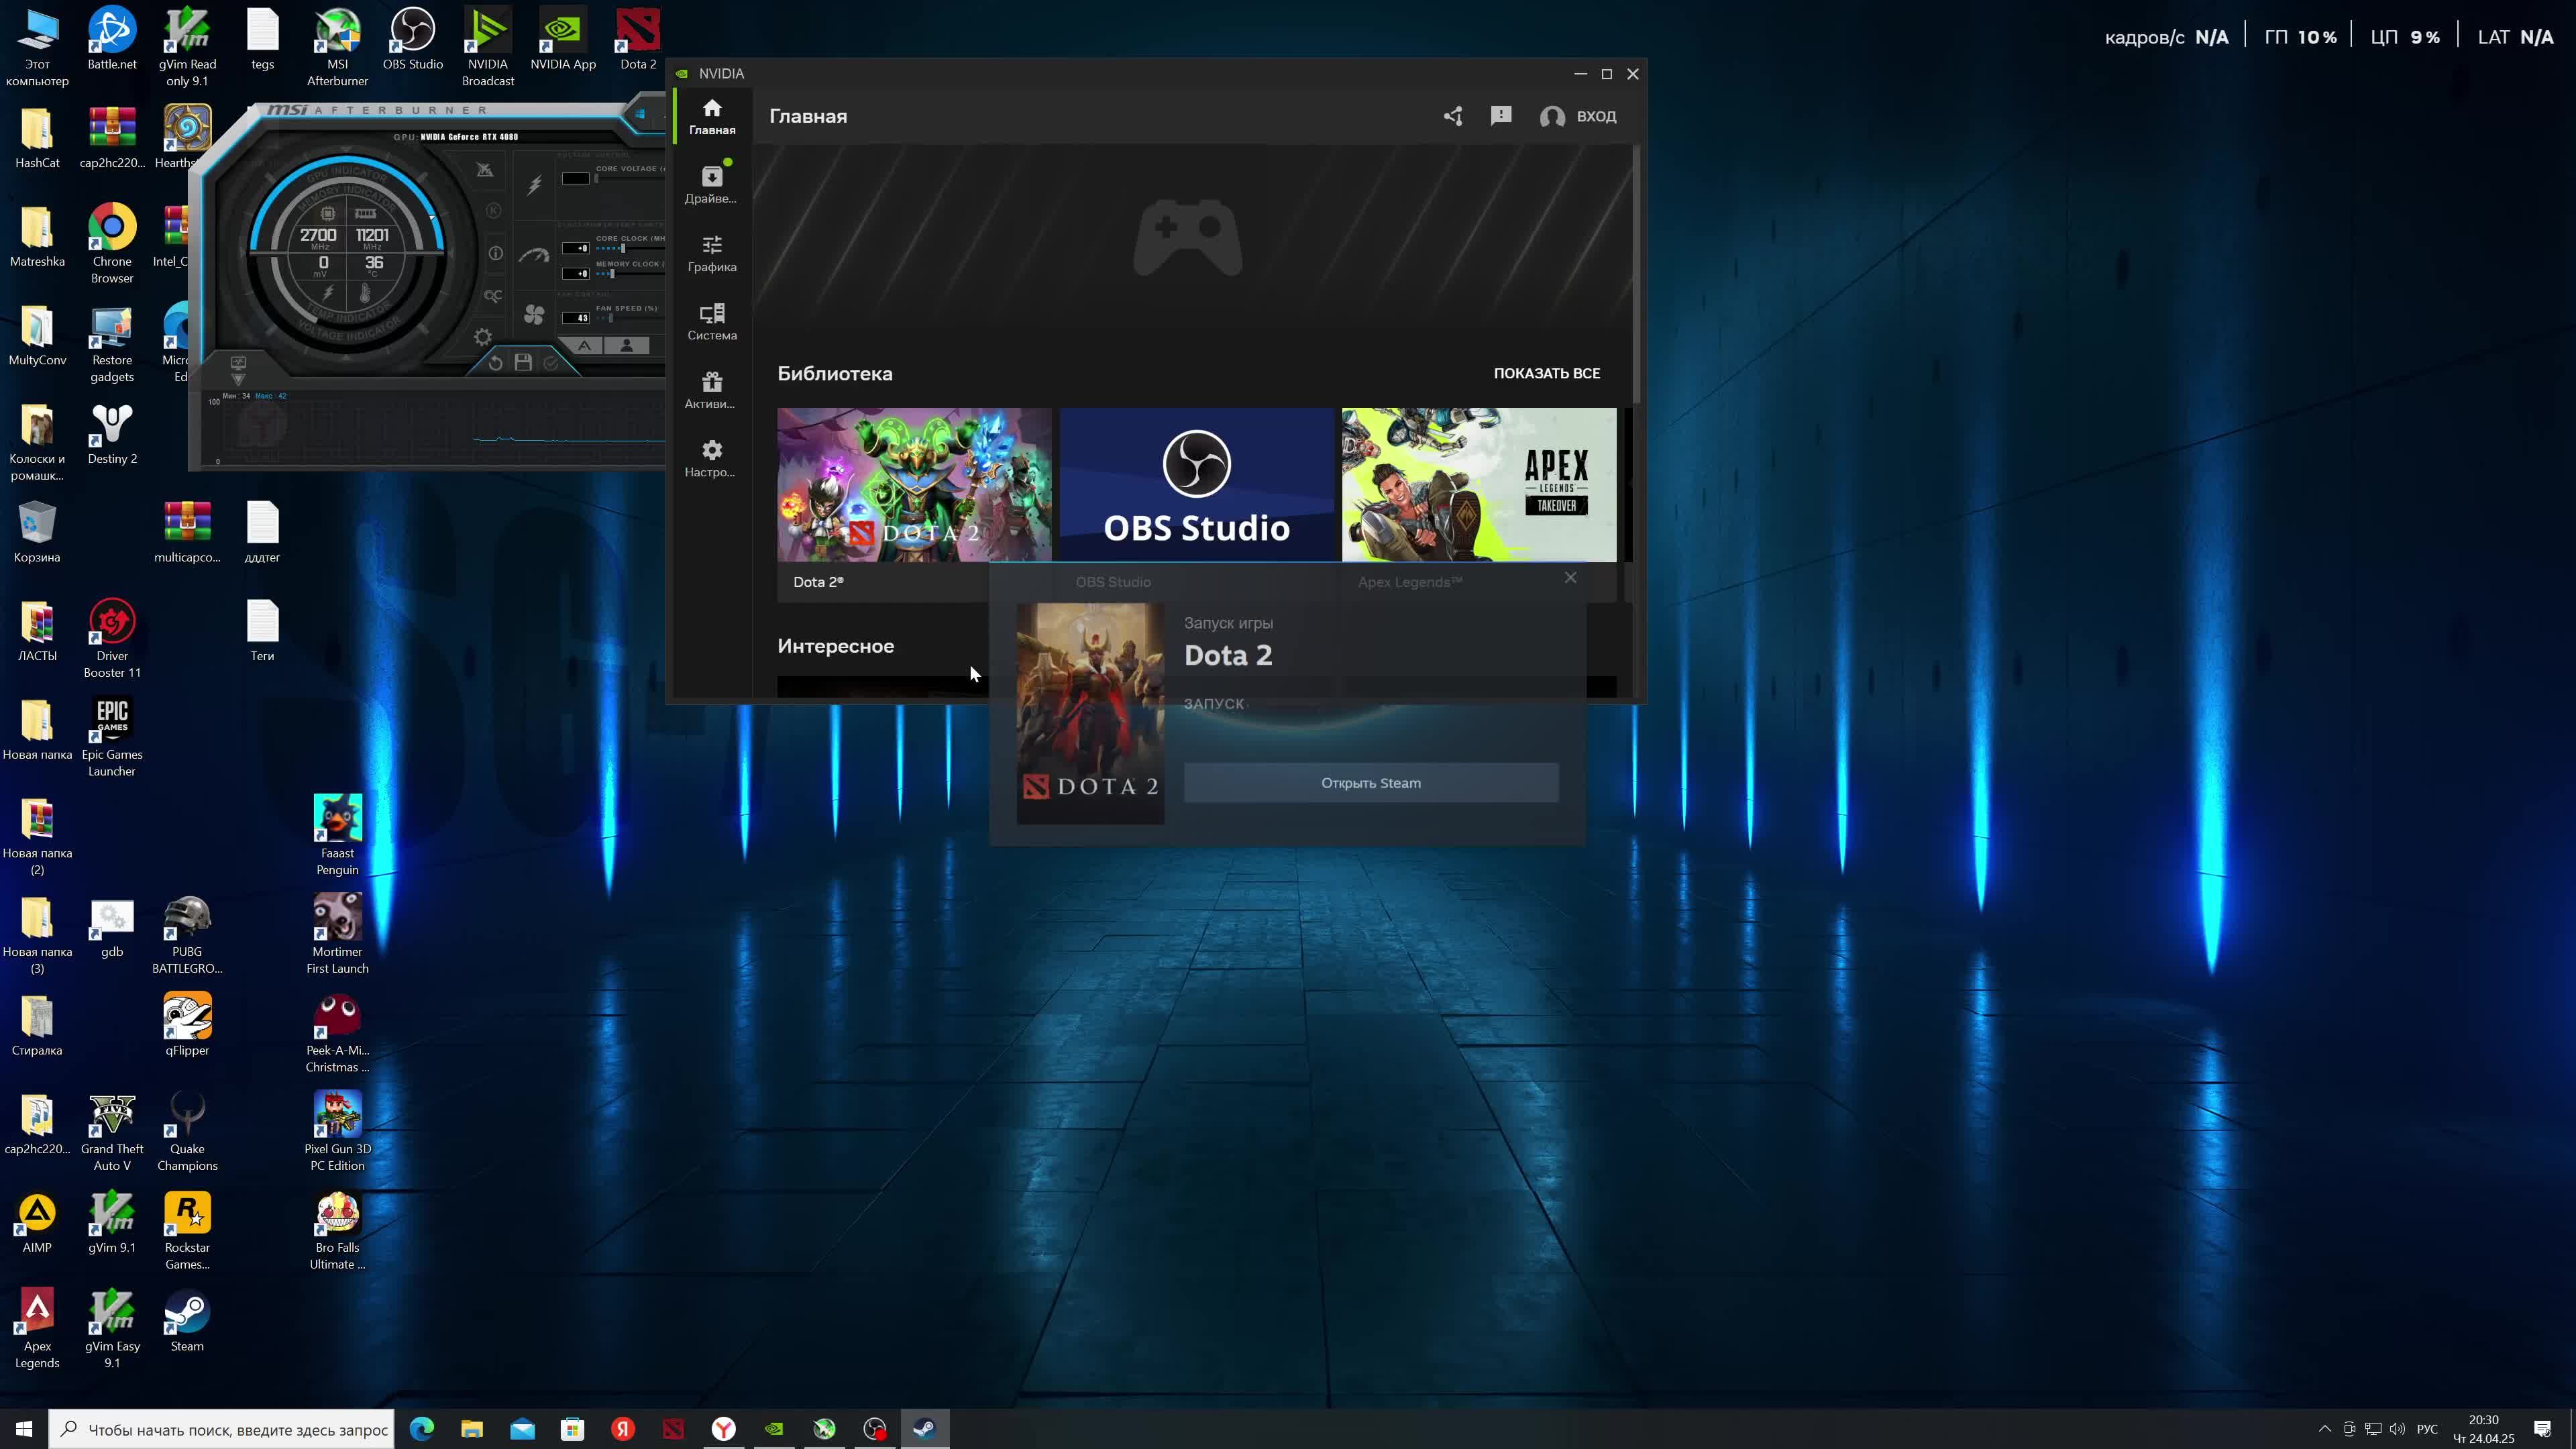Click the feedback icon next to login

(x=1500, y=116)
